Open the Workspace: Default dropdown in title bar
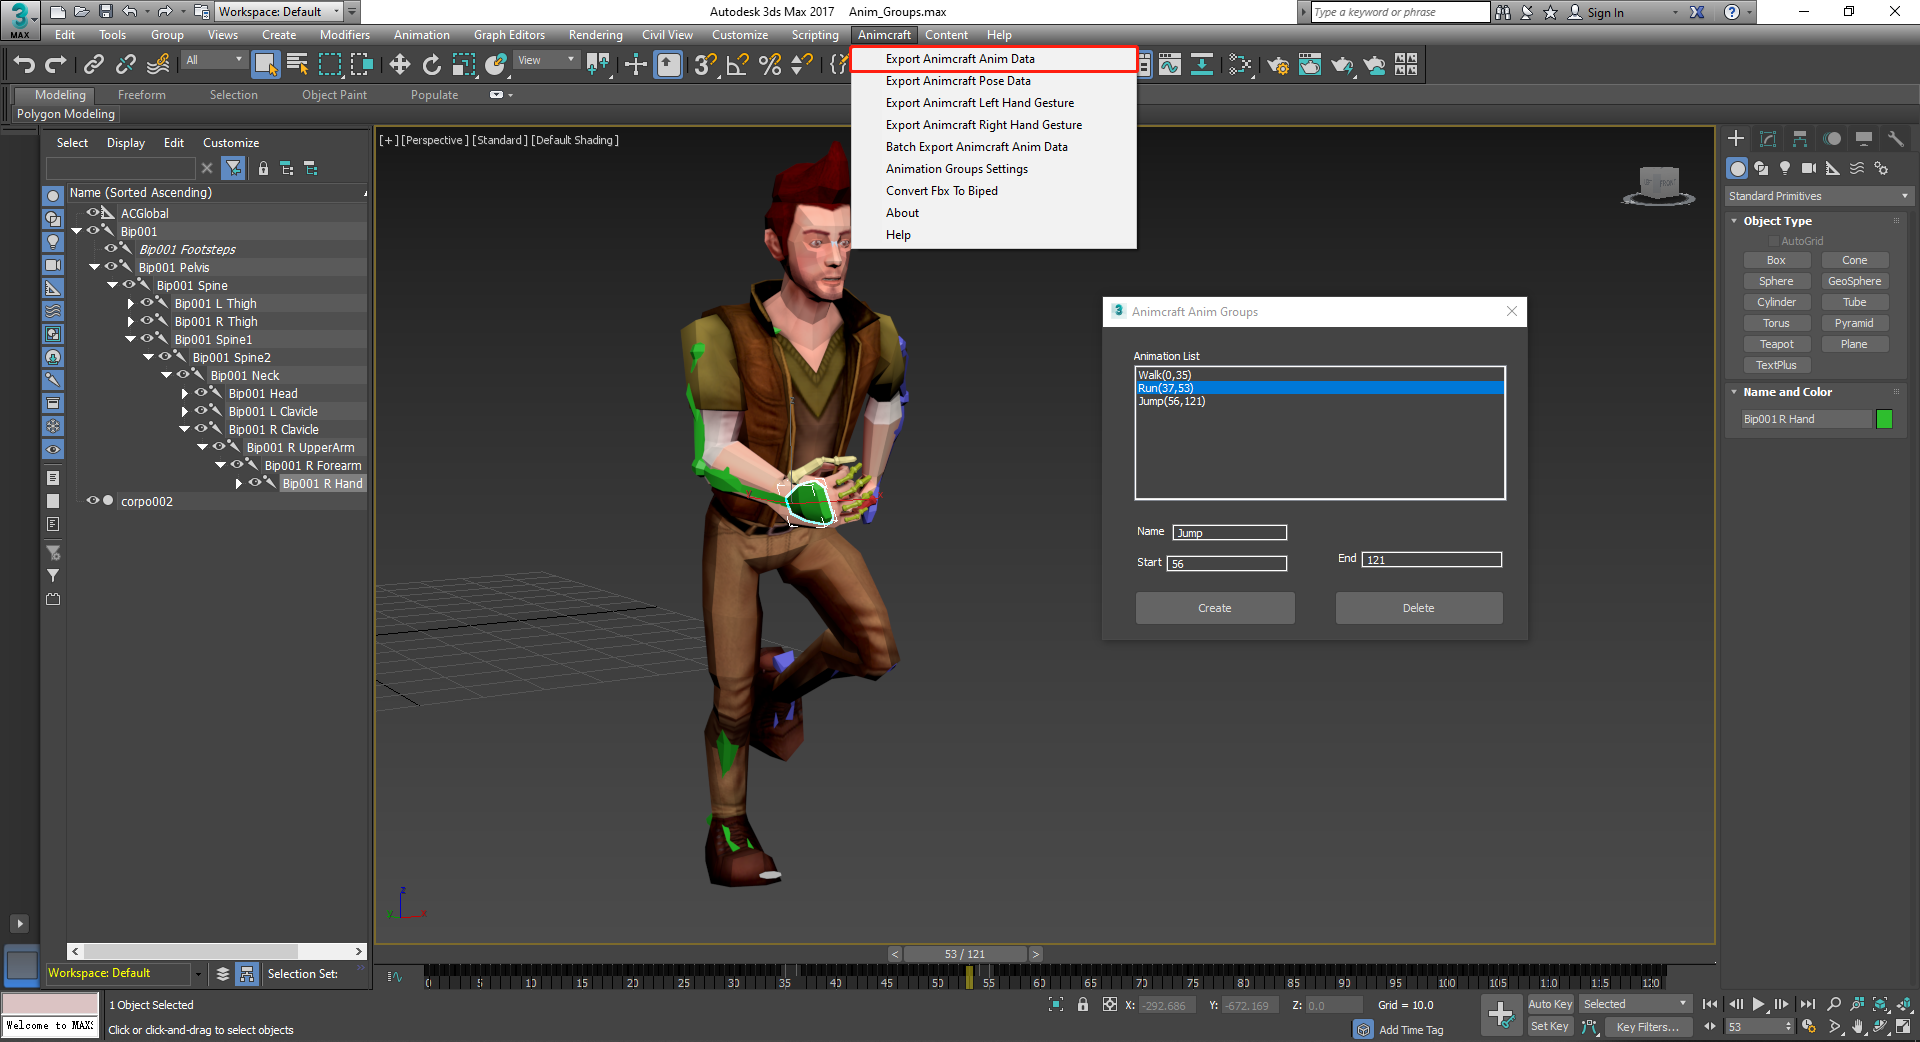 (x=279, y=12)
